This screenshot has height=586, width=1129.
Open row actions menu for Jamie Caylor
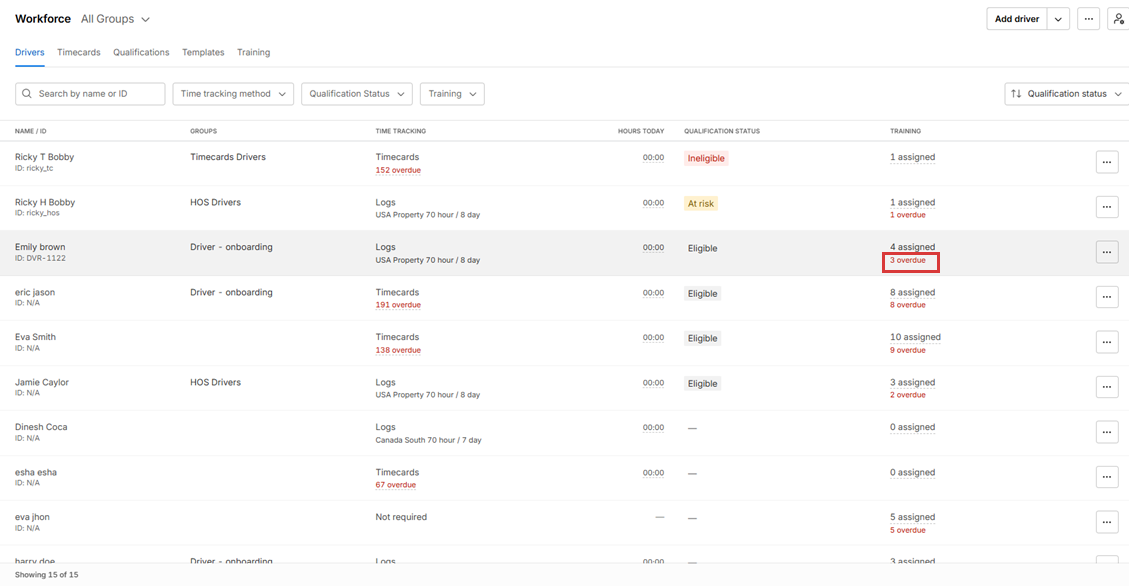[1106, 387]
